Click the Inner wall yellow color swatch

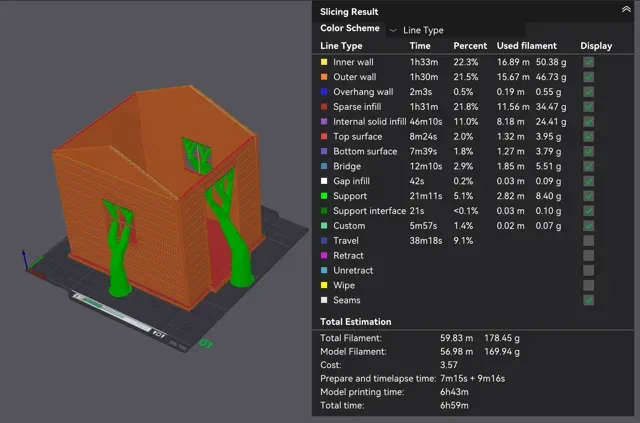pos(324,62)
